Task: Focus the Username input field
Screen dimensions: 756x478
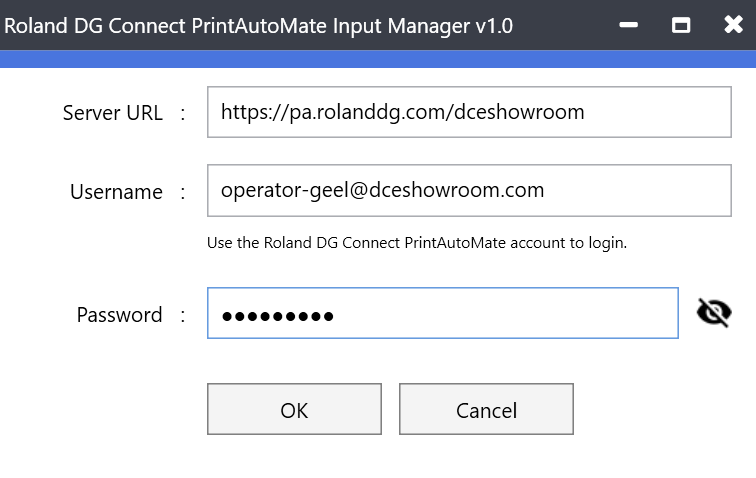Action: (x=469, y=191)
